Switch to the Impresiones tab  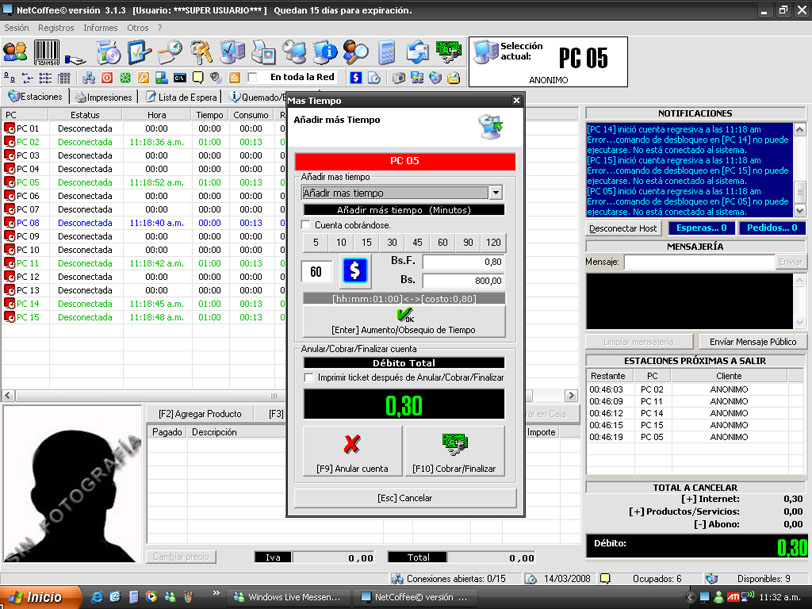(104, 97)
